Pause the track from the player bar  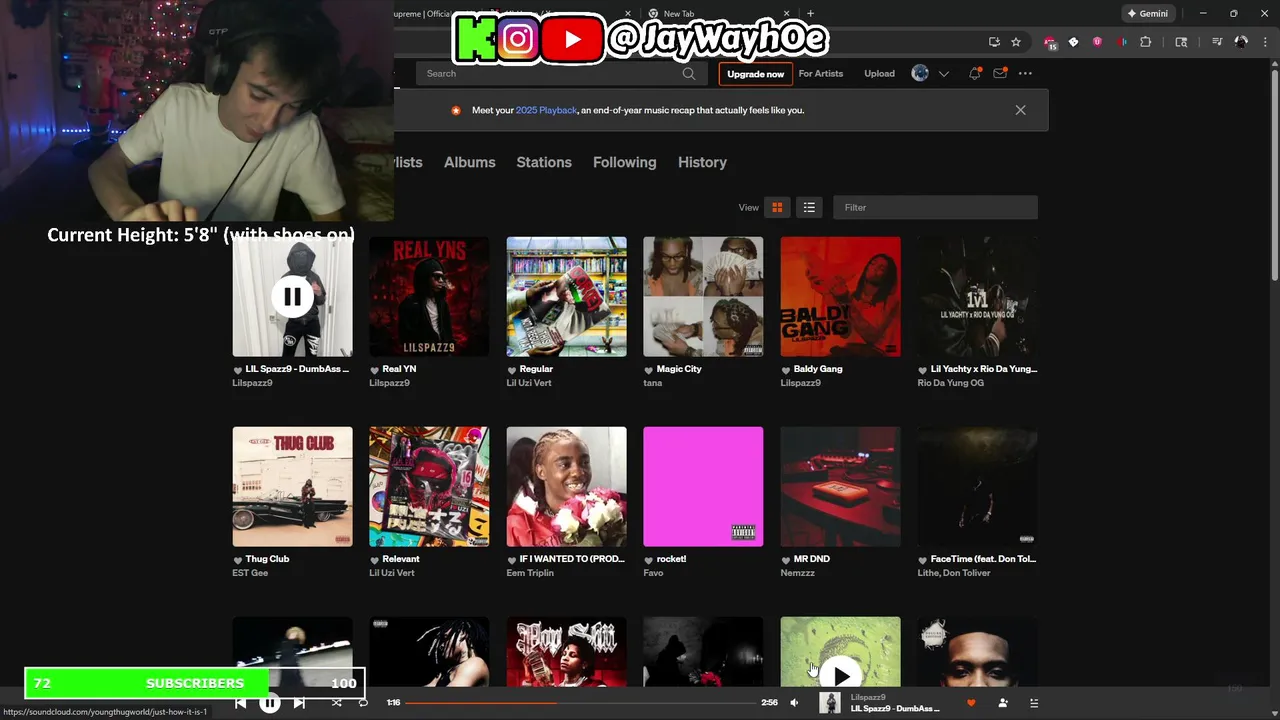click(270, 703)
